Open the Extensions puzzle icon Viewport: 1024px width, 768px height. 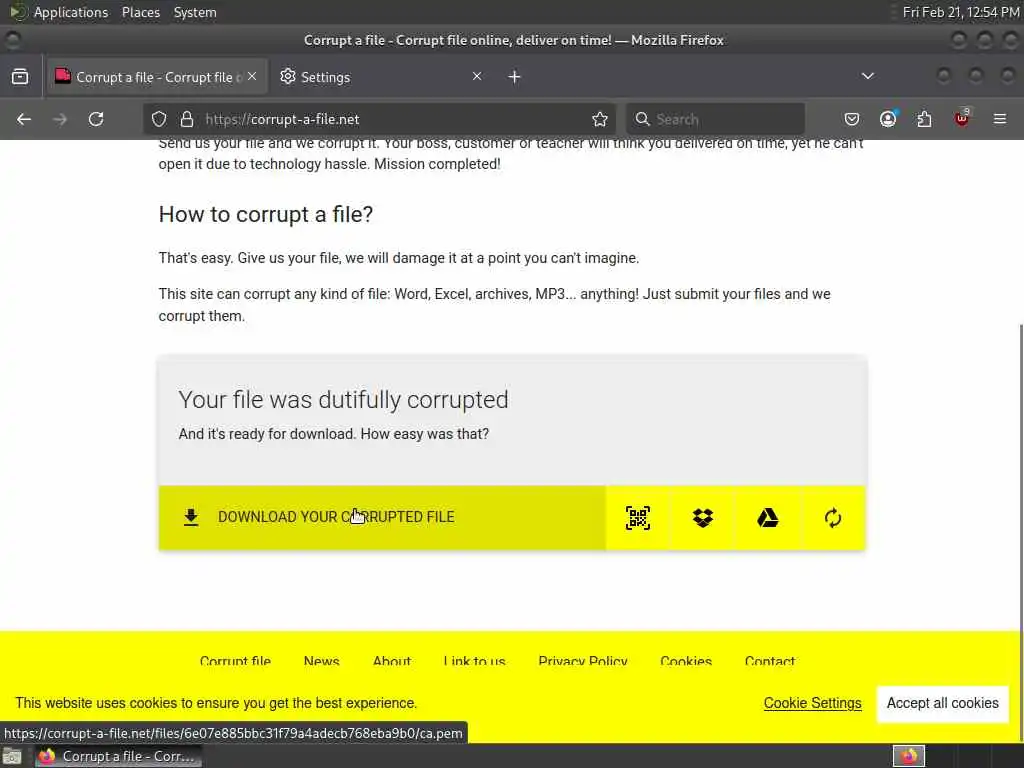[924, 119]
